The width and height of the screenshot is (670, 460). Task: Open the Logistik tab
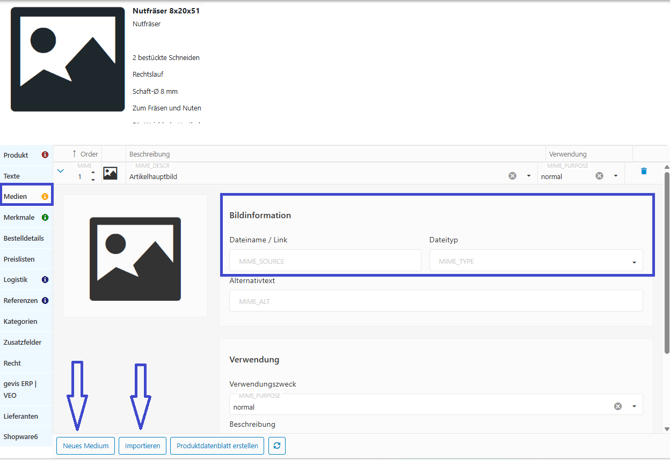point(26,280)
